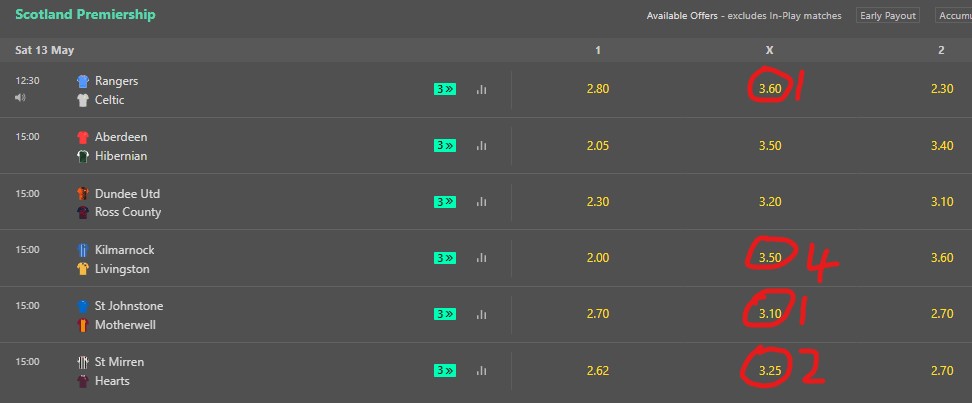Select Aberdeen home win odds 2.05

click(598, 146)
